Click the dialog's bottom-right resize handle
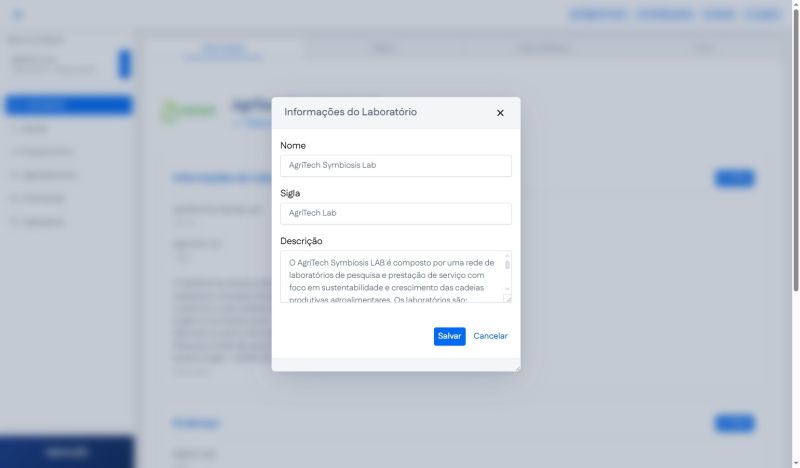800x468 pixels. (516, 367)
